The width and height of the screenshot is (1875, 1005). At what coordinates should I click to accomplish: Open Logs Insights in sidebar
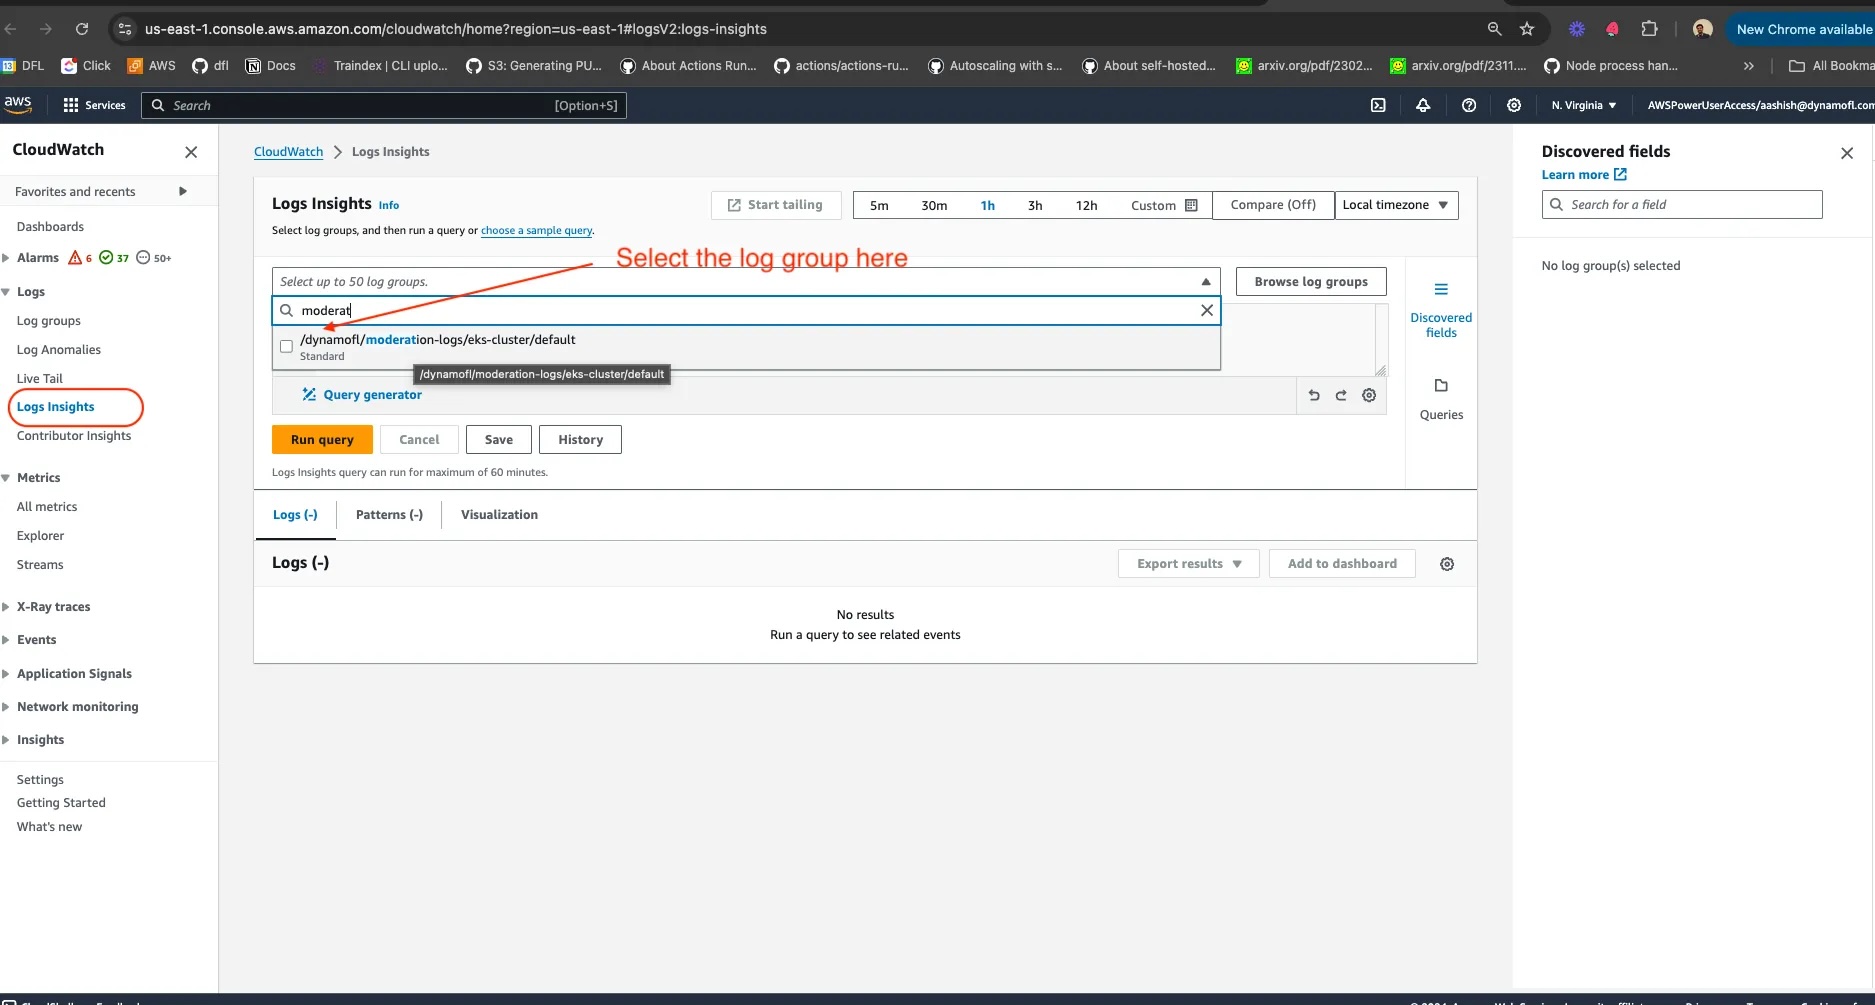56,407
